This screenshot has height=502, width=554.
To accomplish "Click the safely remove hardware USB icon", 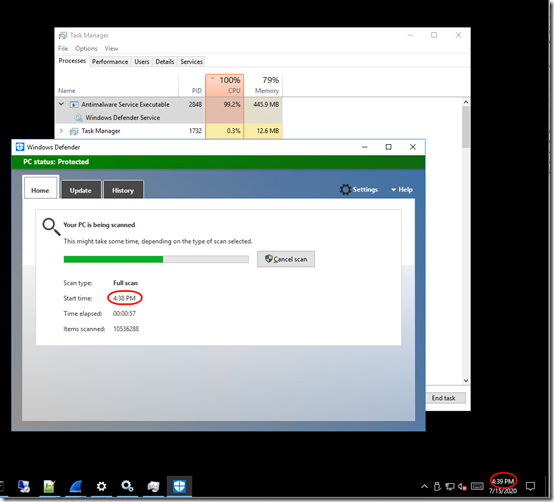I will [x=437, y=486].
